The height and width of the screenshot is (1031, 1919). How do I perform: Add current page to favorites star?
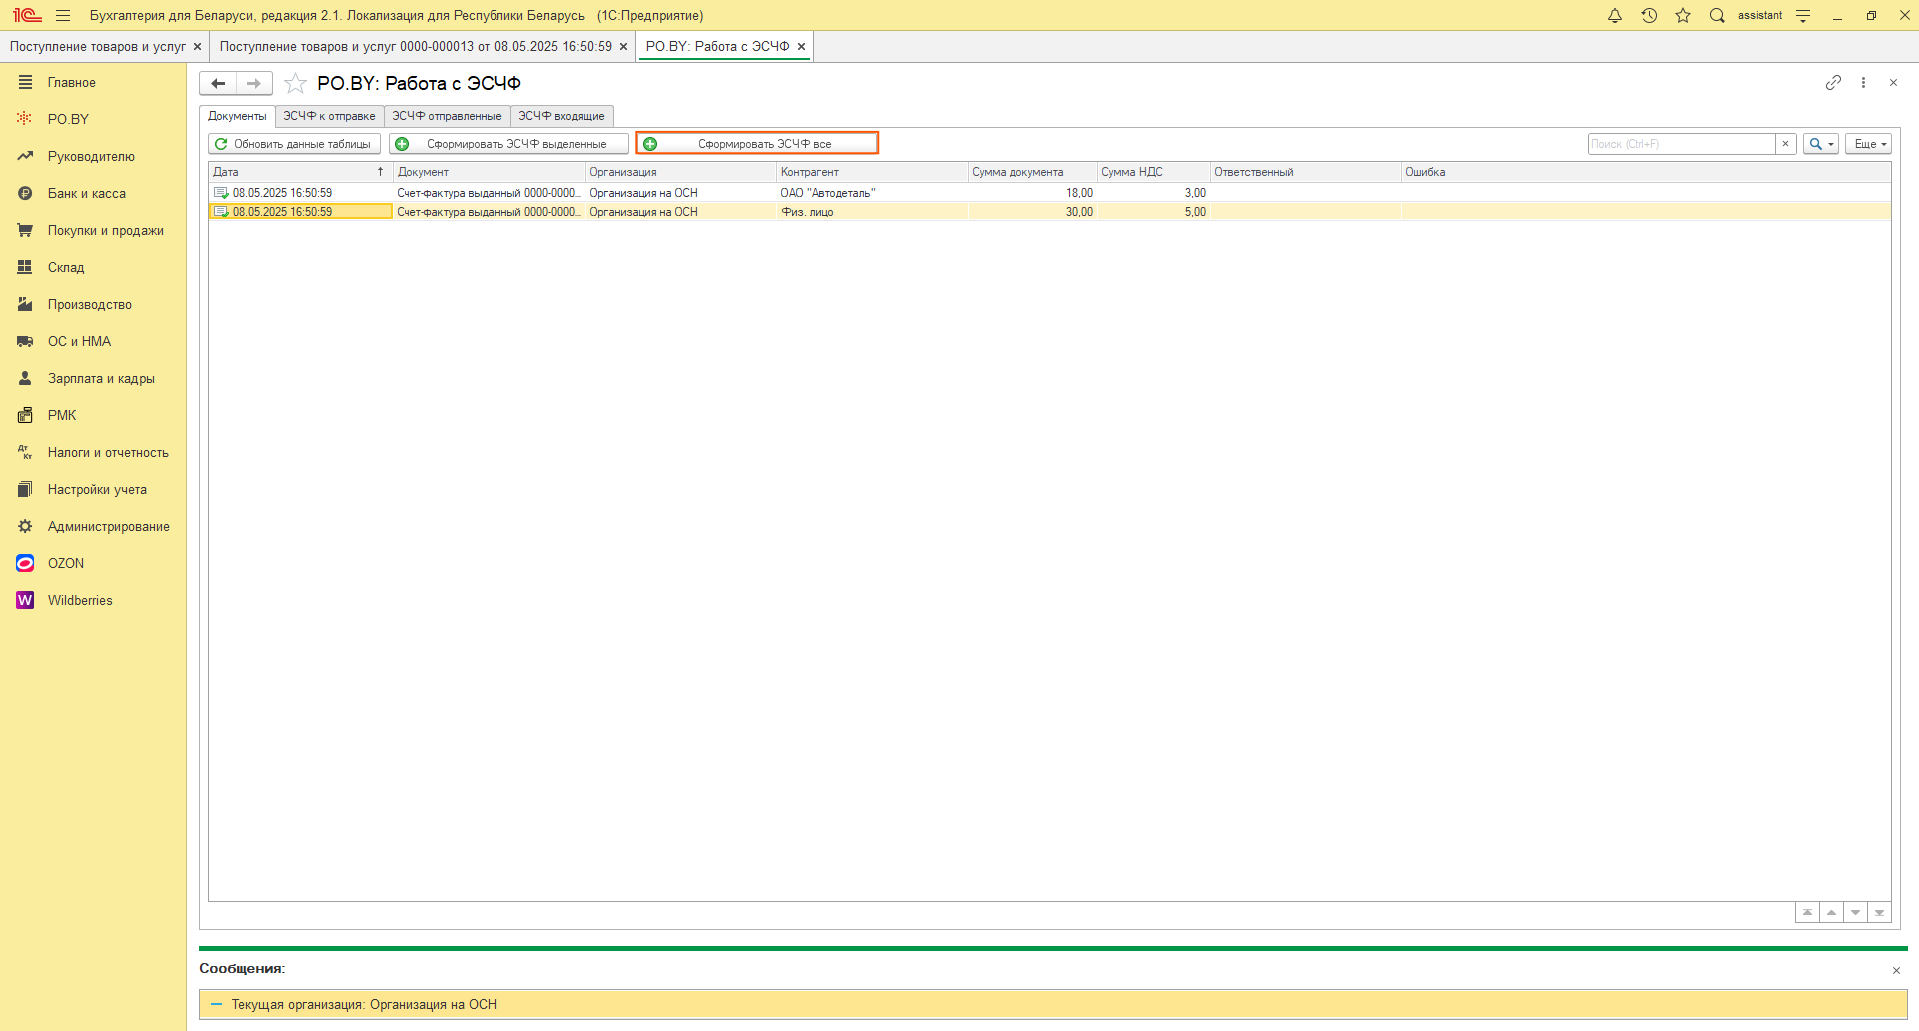(x=295, y=83)
